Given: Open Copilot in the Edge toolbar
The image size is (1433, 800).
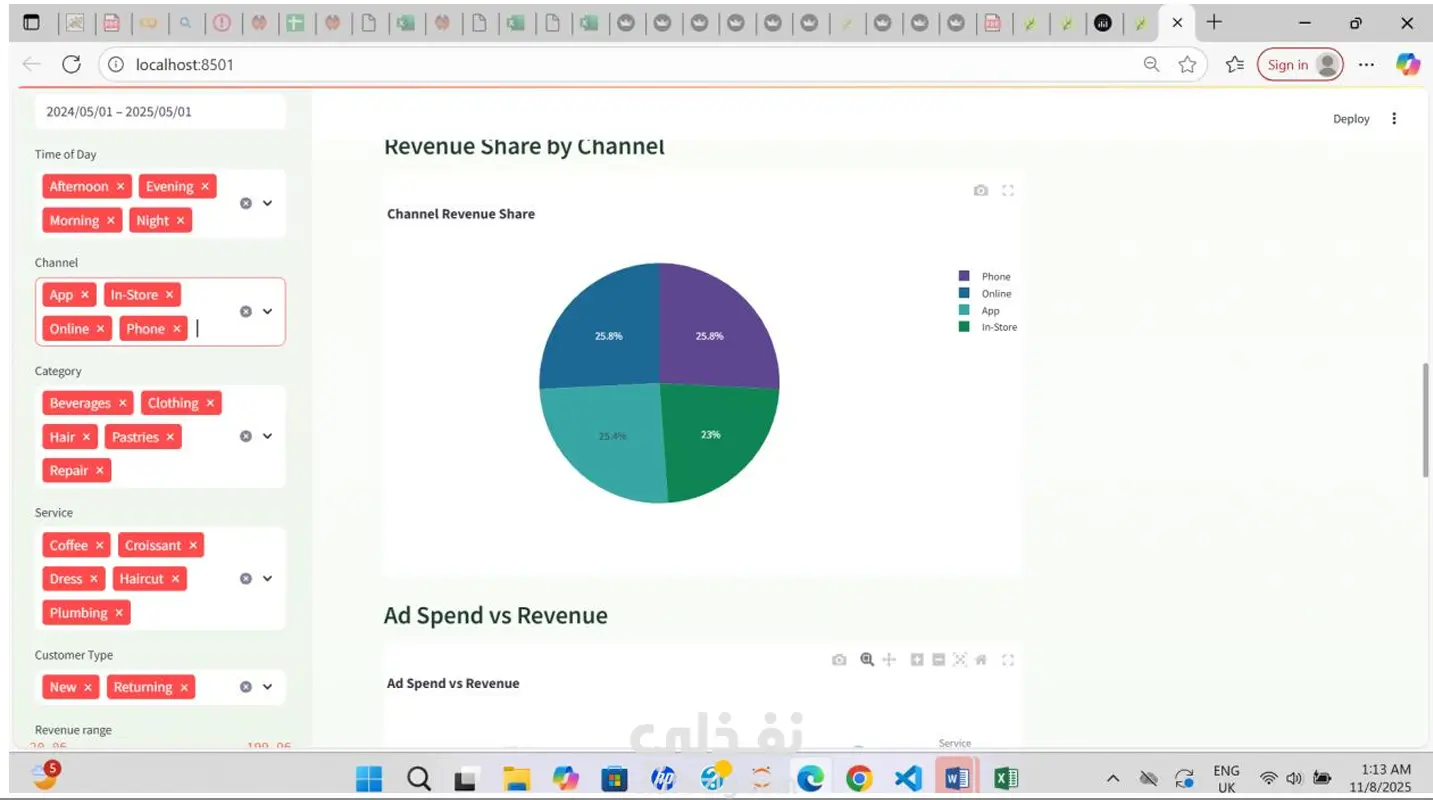Looking at the screenshot, I should (1408, 65).
